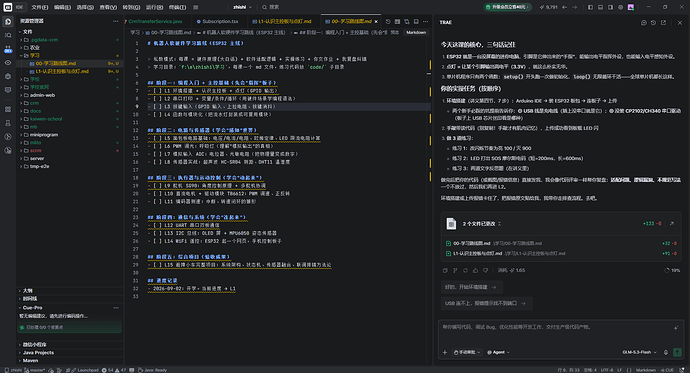Screen dimensions: 690x373
Task: Open the Explorer view in activity bar
Action: (8, 21)
